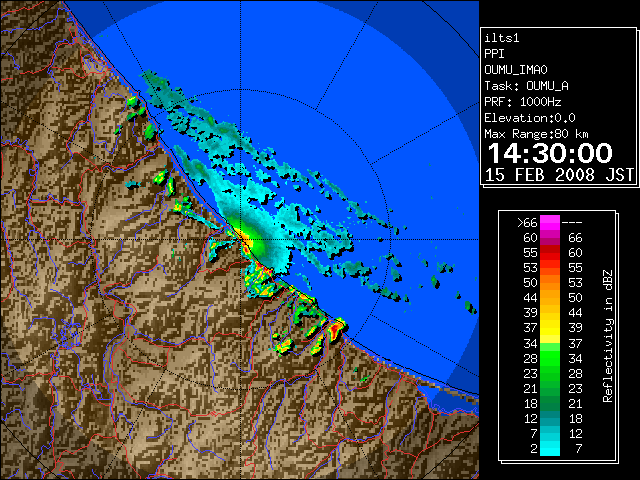Pick the bright green swatch between '28' and '34'
640x480 pixels.
click(x=550, y=358)
